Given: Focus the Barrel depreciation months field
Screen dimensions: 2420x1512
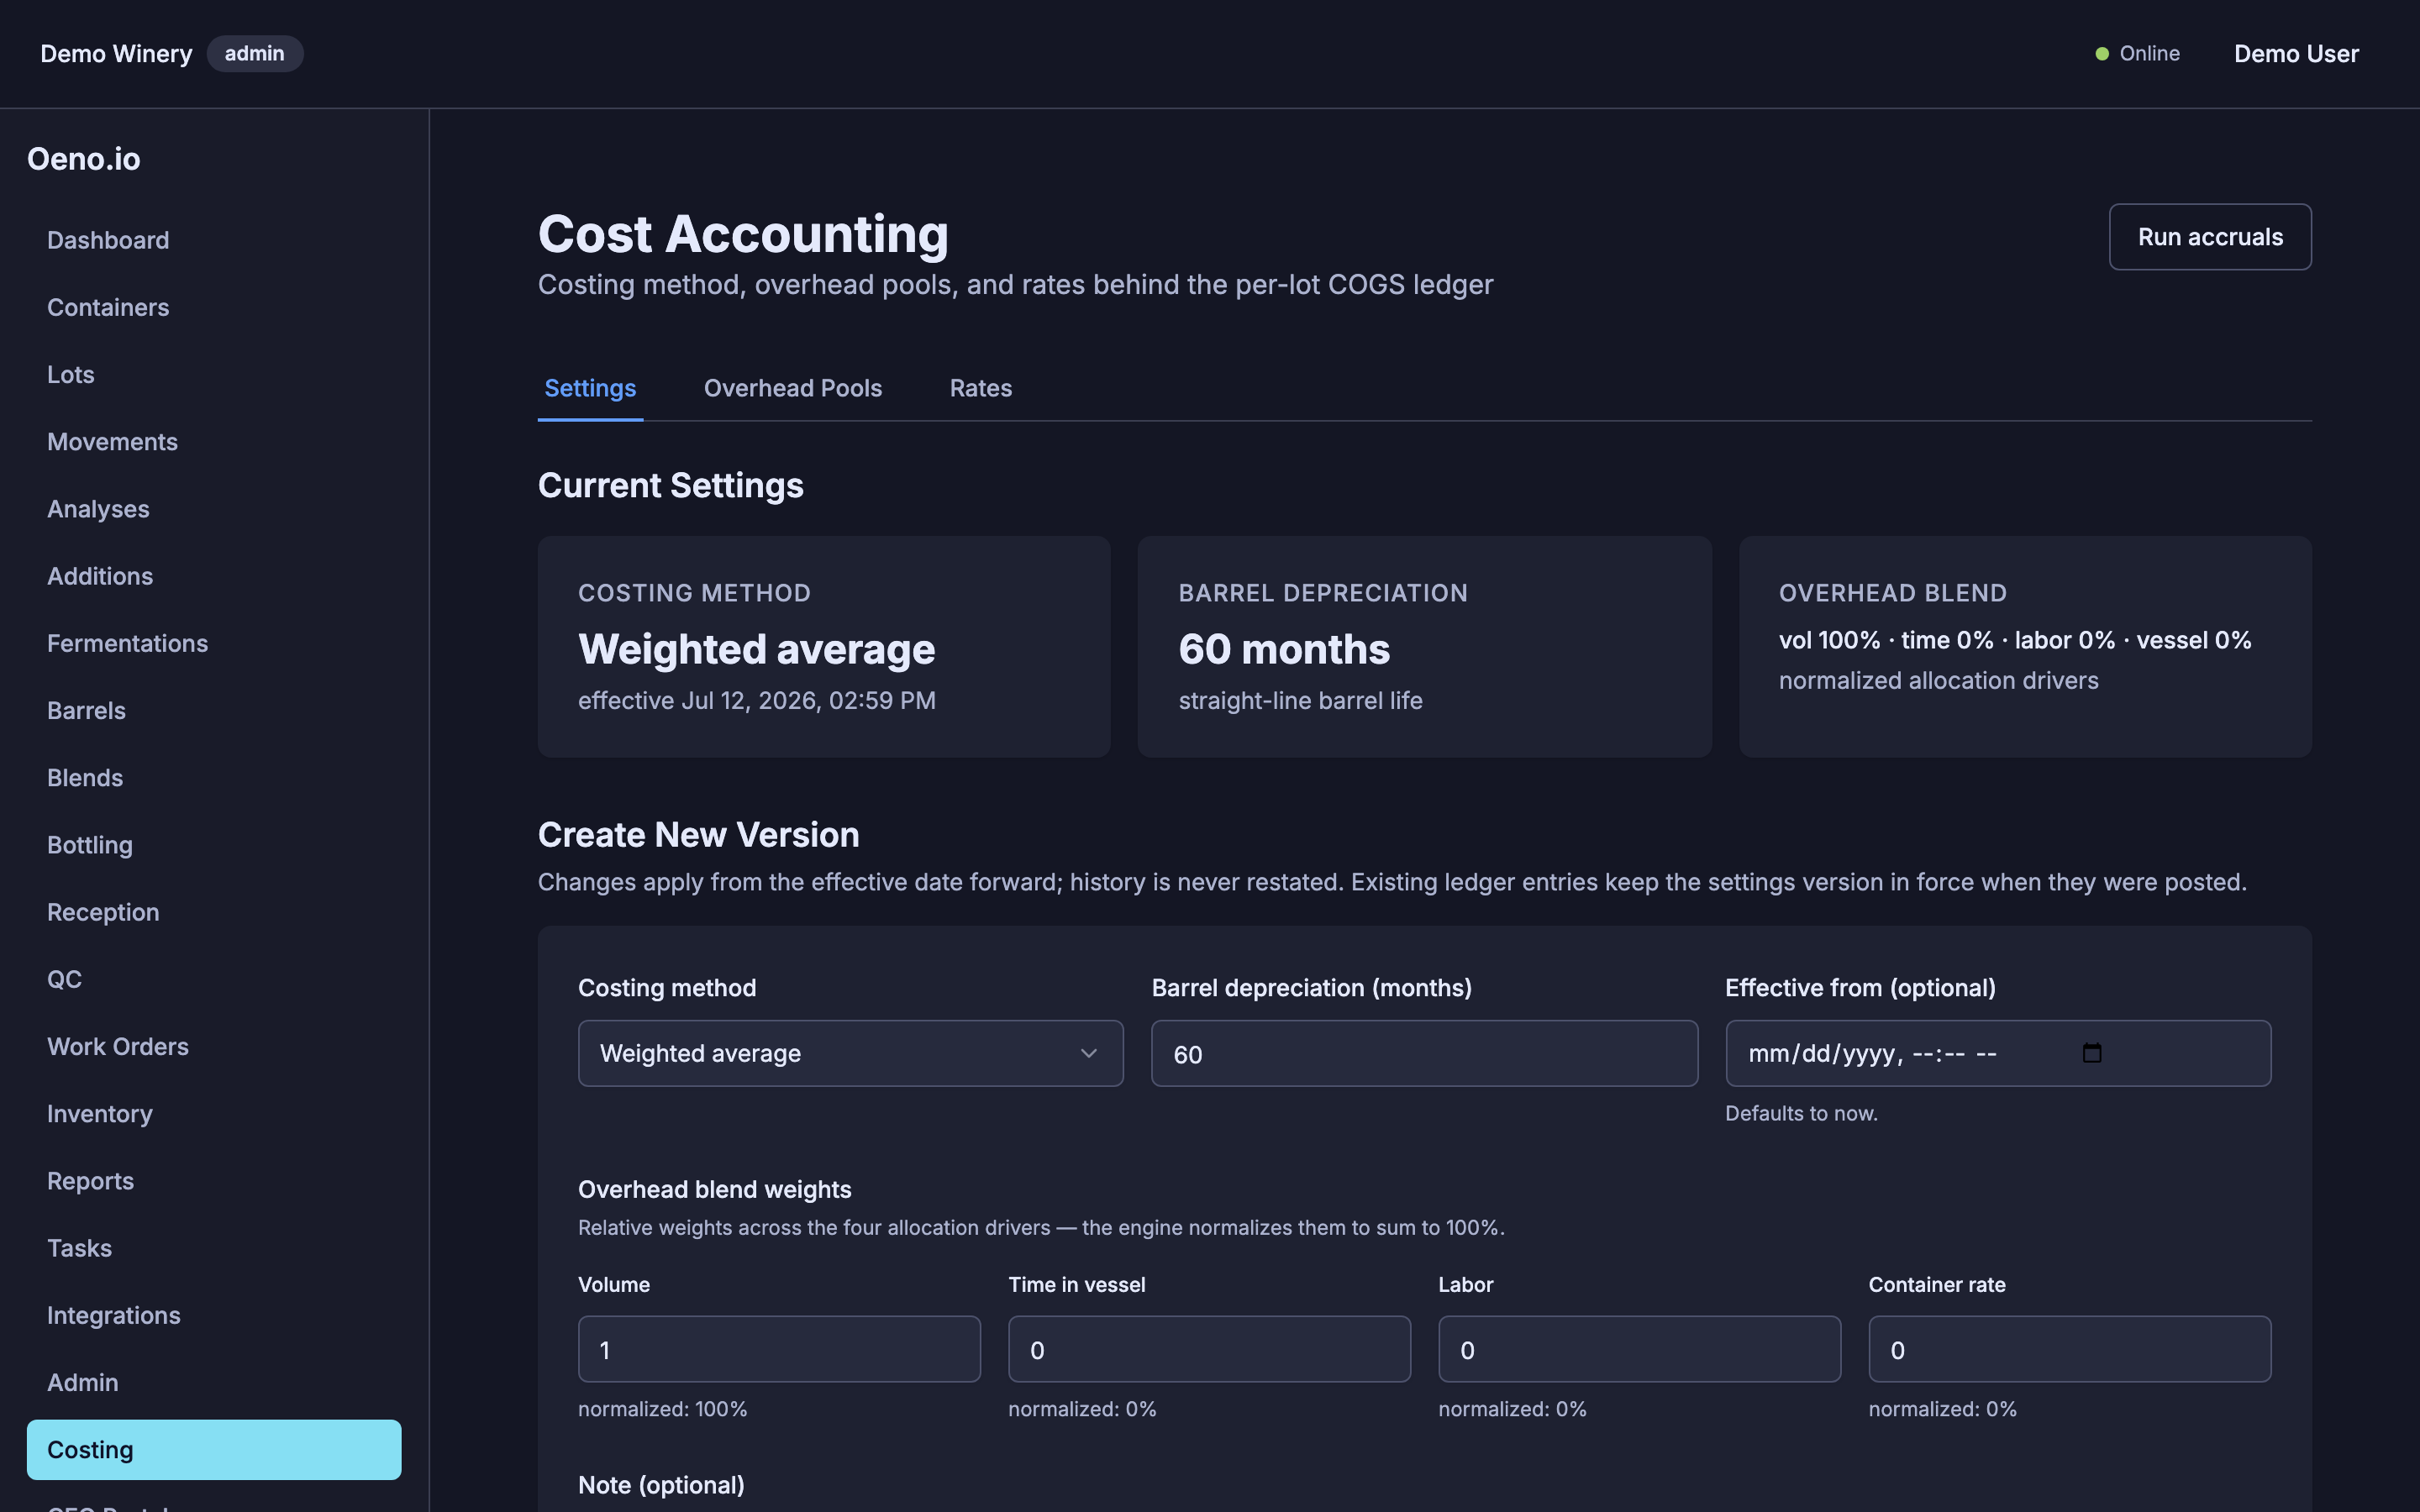Looking at the screenshot, I should coord(1424,1053).
